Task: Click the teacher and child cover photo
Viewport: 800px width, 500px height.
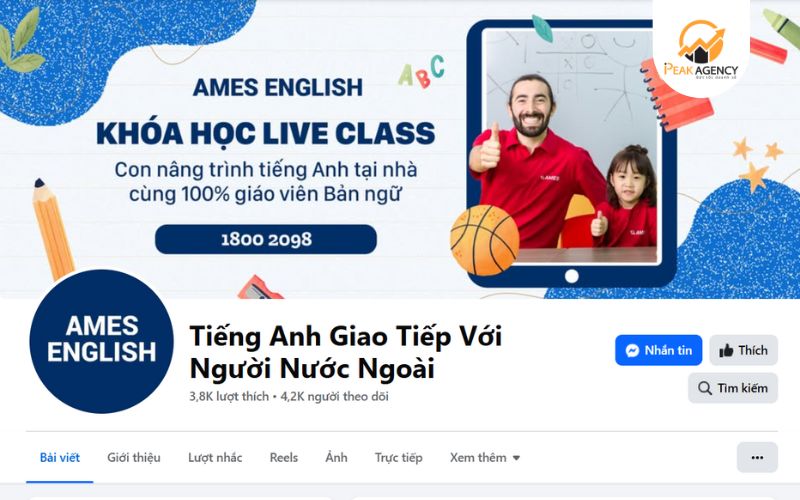Action: [x=571, y=147]
